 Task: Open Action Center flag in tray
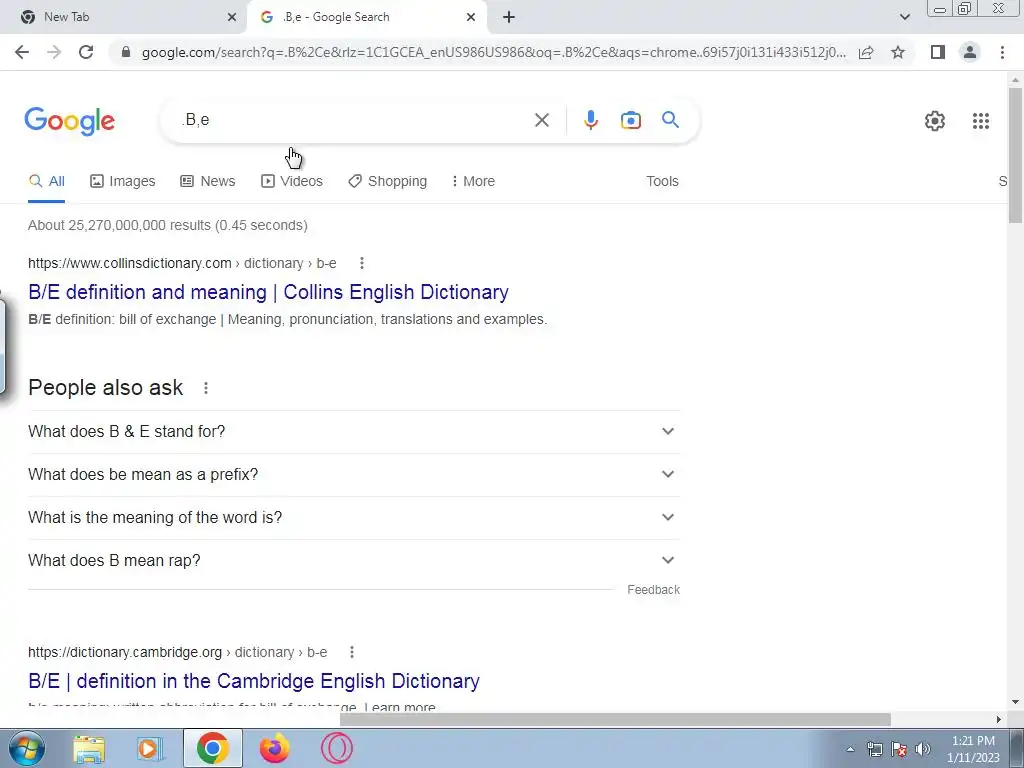pos(899,749)
